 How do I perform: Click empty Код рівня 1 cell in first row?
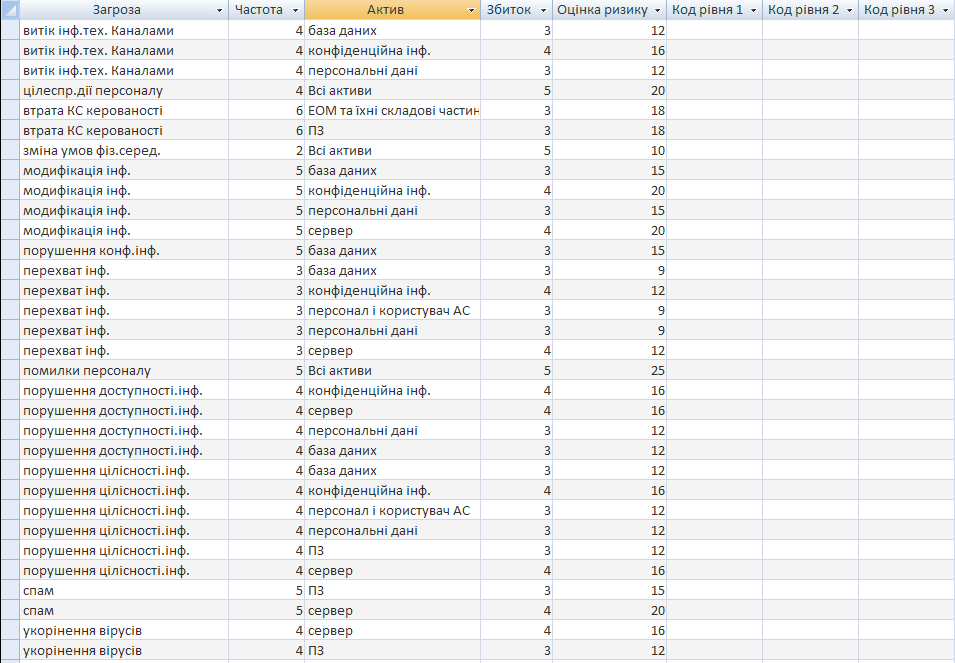714,30
